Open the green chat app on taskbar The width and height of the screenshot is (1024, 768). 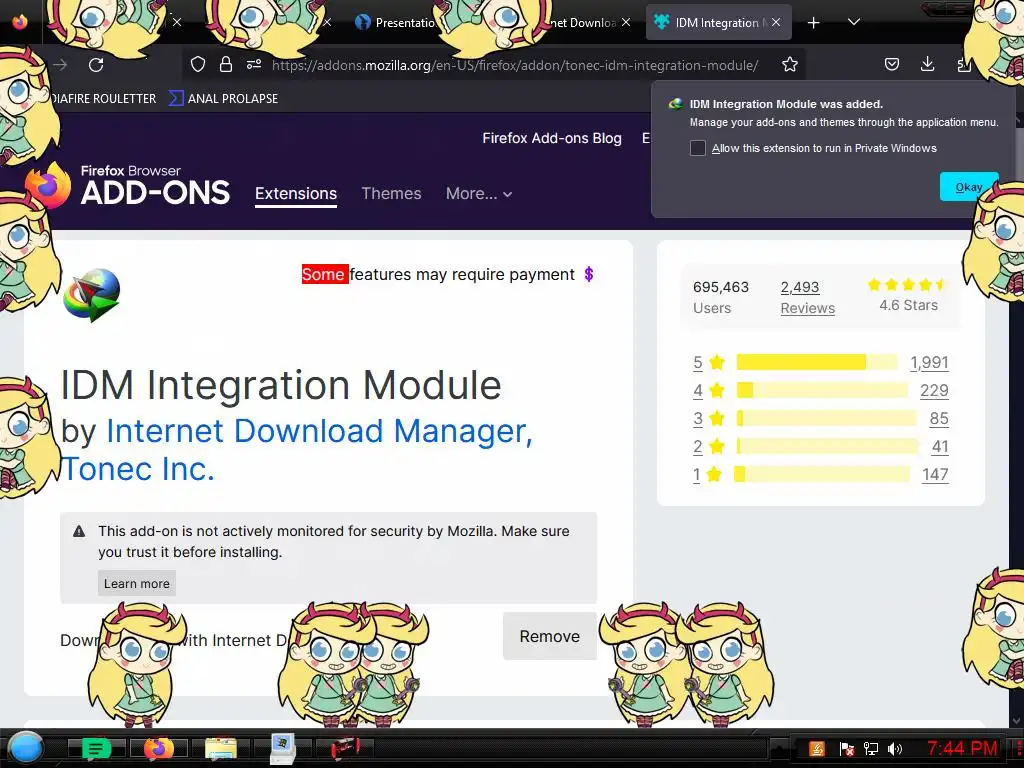(96, 748)
